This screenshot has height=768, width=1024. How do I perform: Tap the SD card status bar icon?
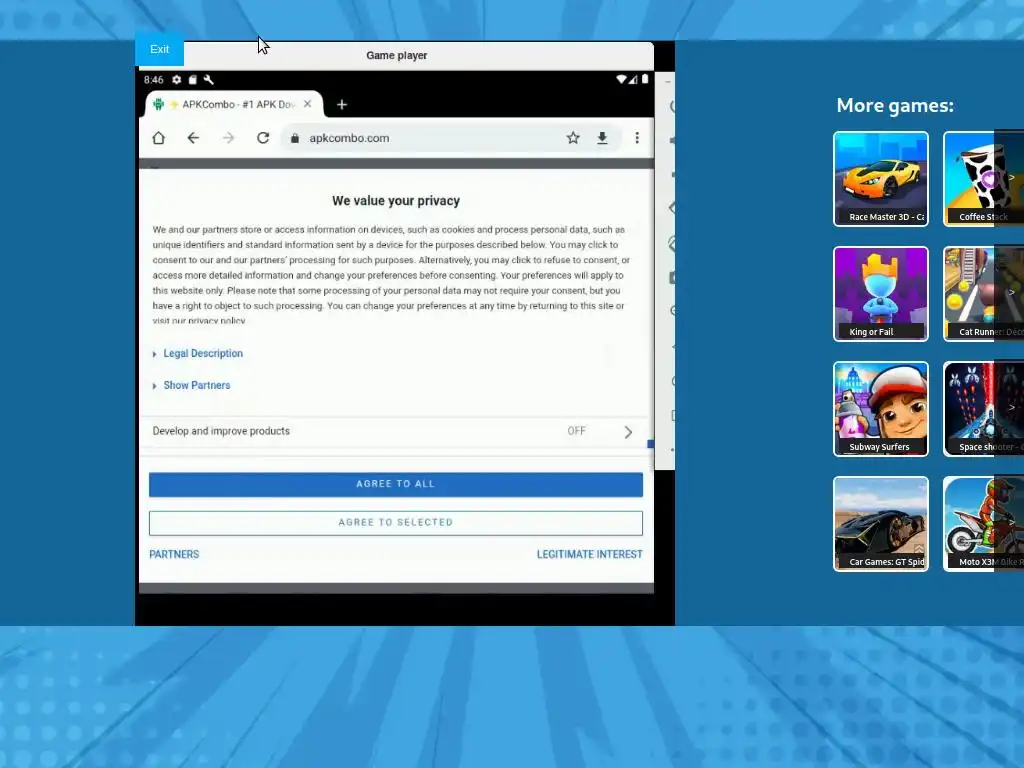(193, 80)
